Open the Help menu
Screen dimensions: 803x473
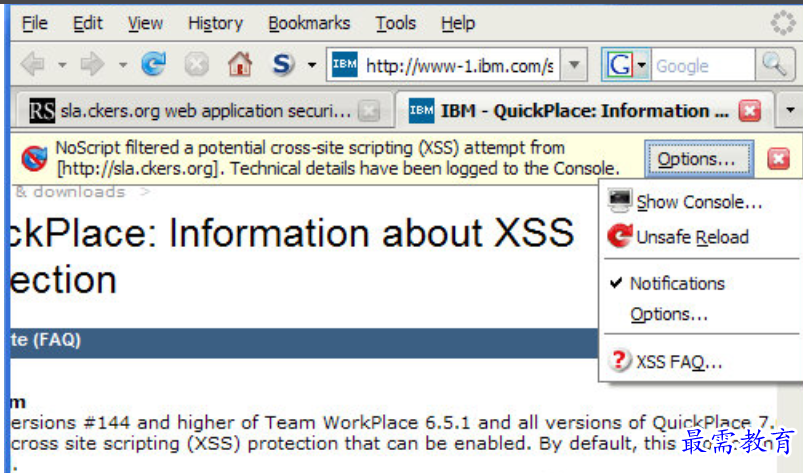coord(458,23)
